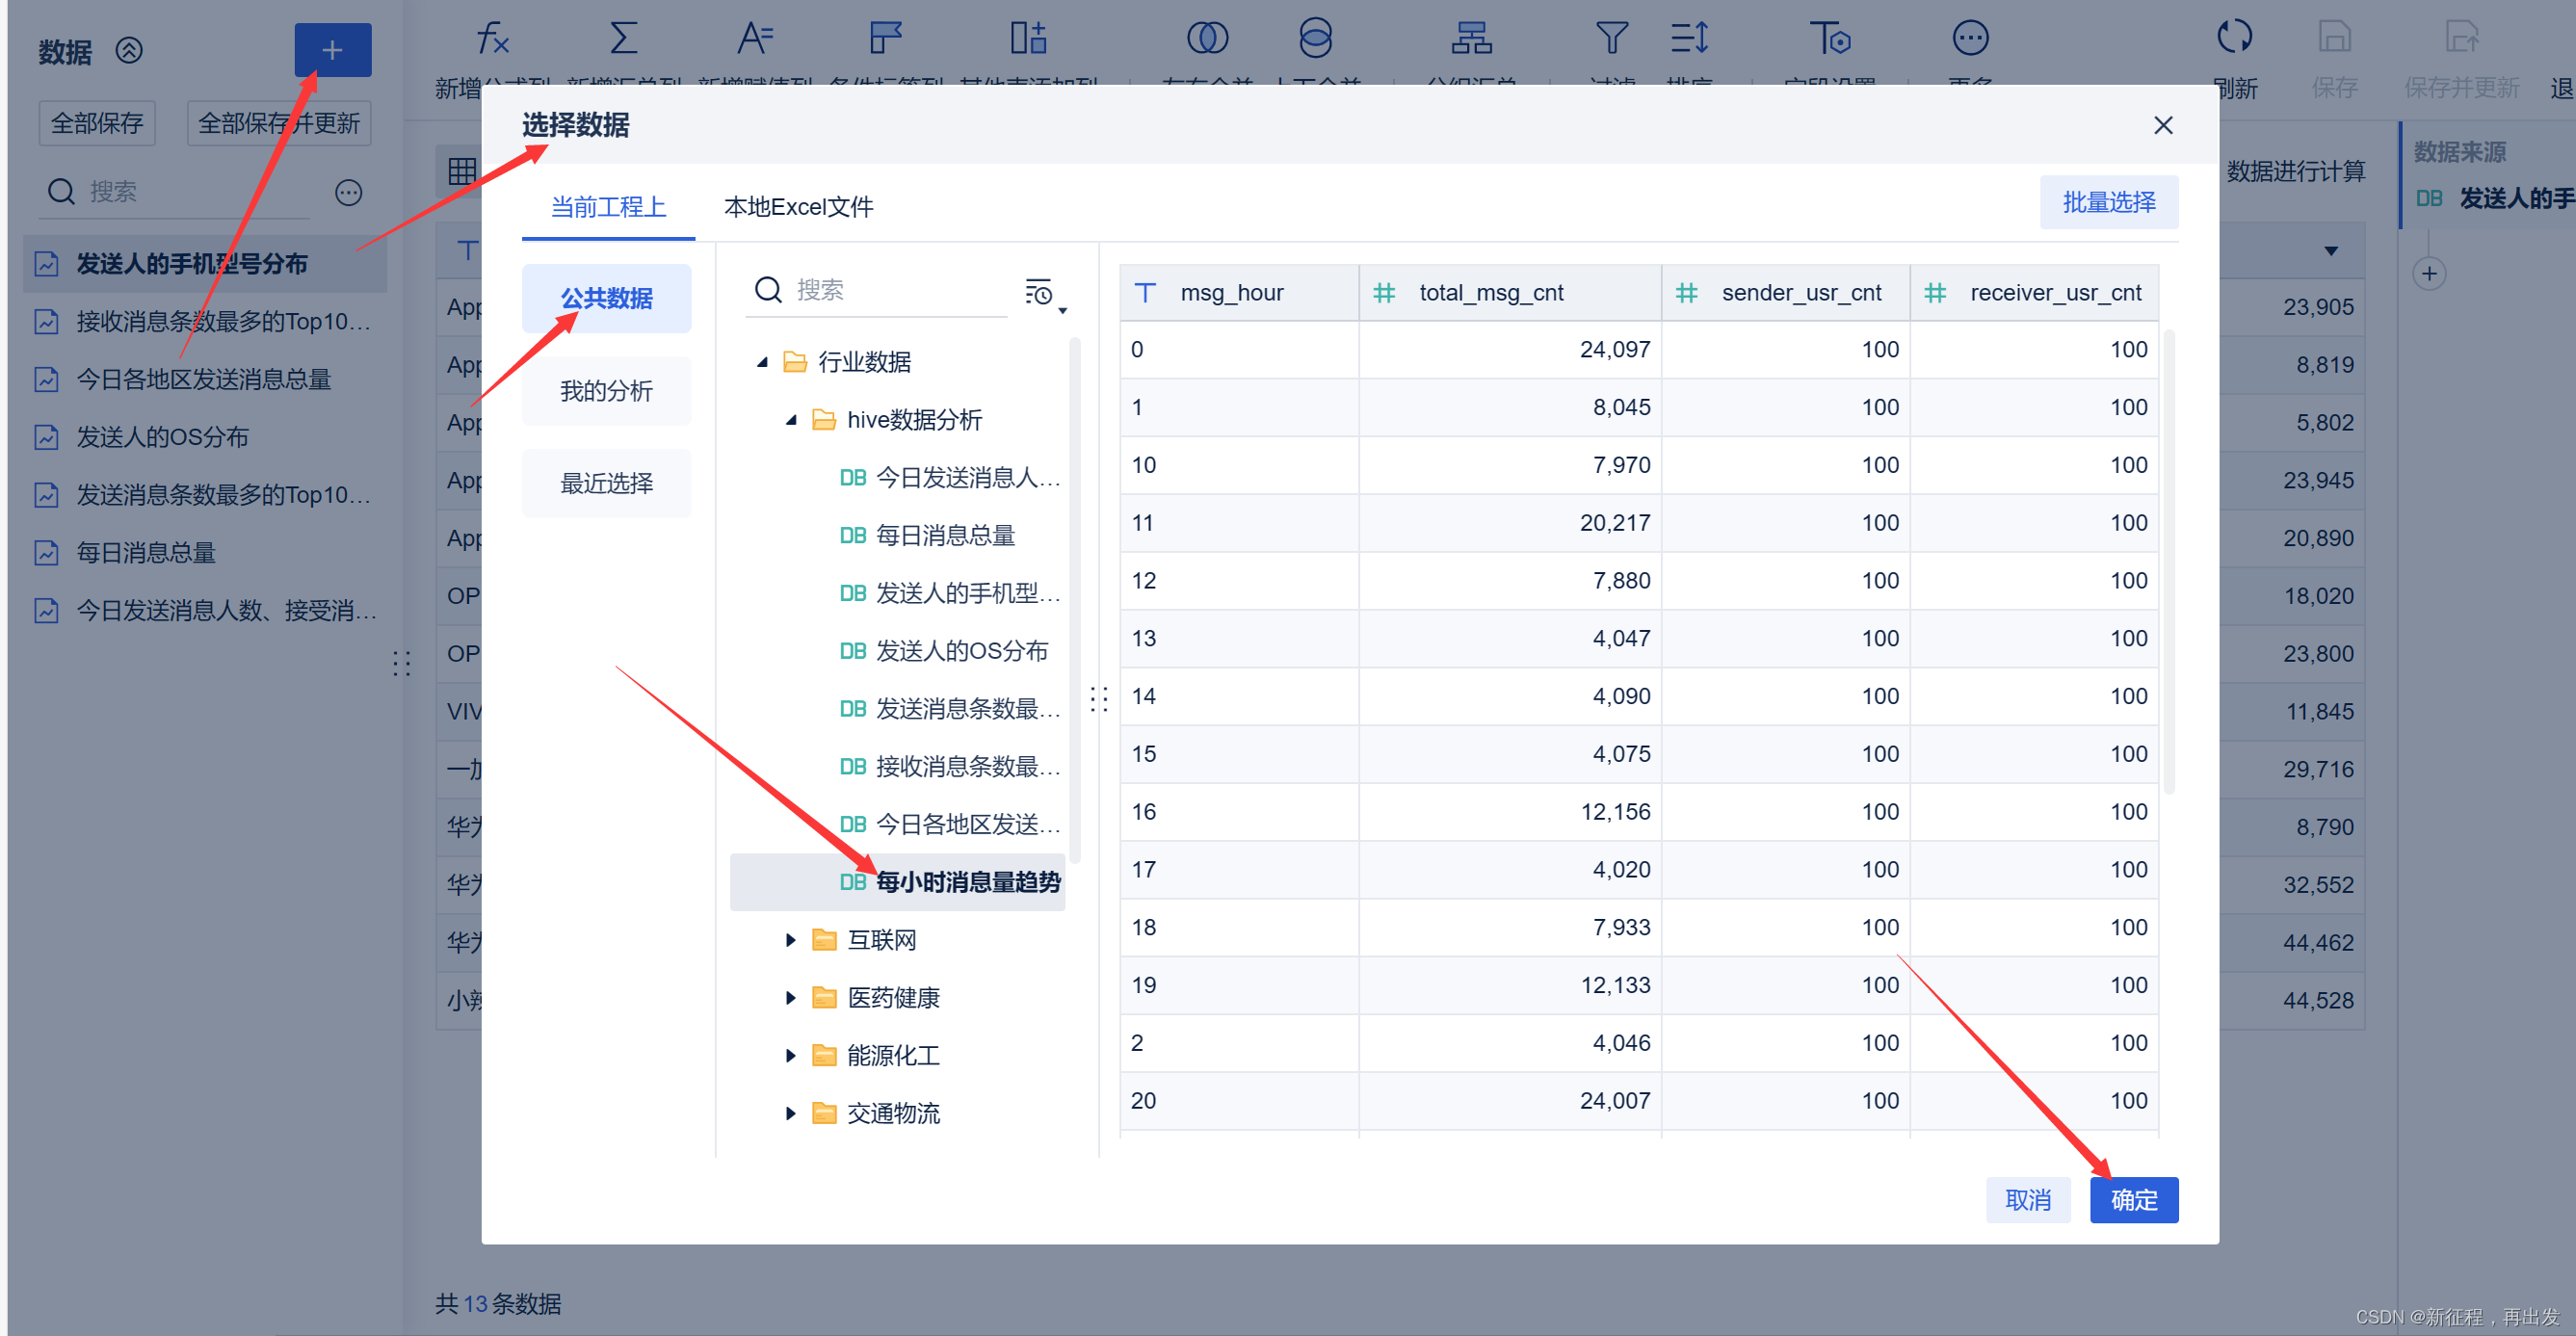Click the 上下合并 icon
Viewport: 2576px width, 1336px height.
click(x=1315, y=39)
